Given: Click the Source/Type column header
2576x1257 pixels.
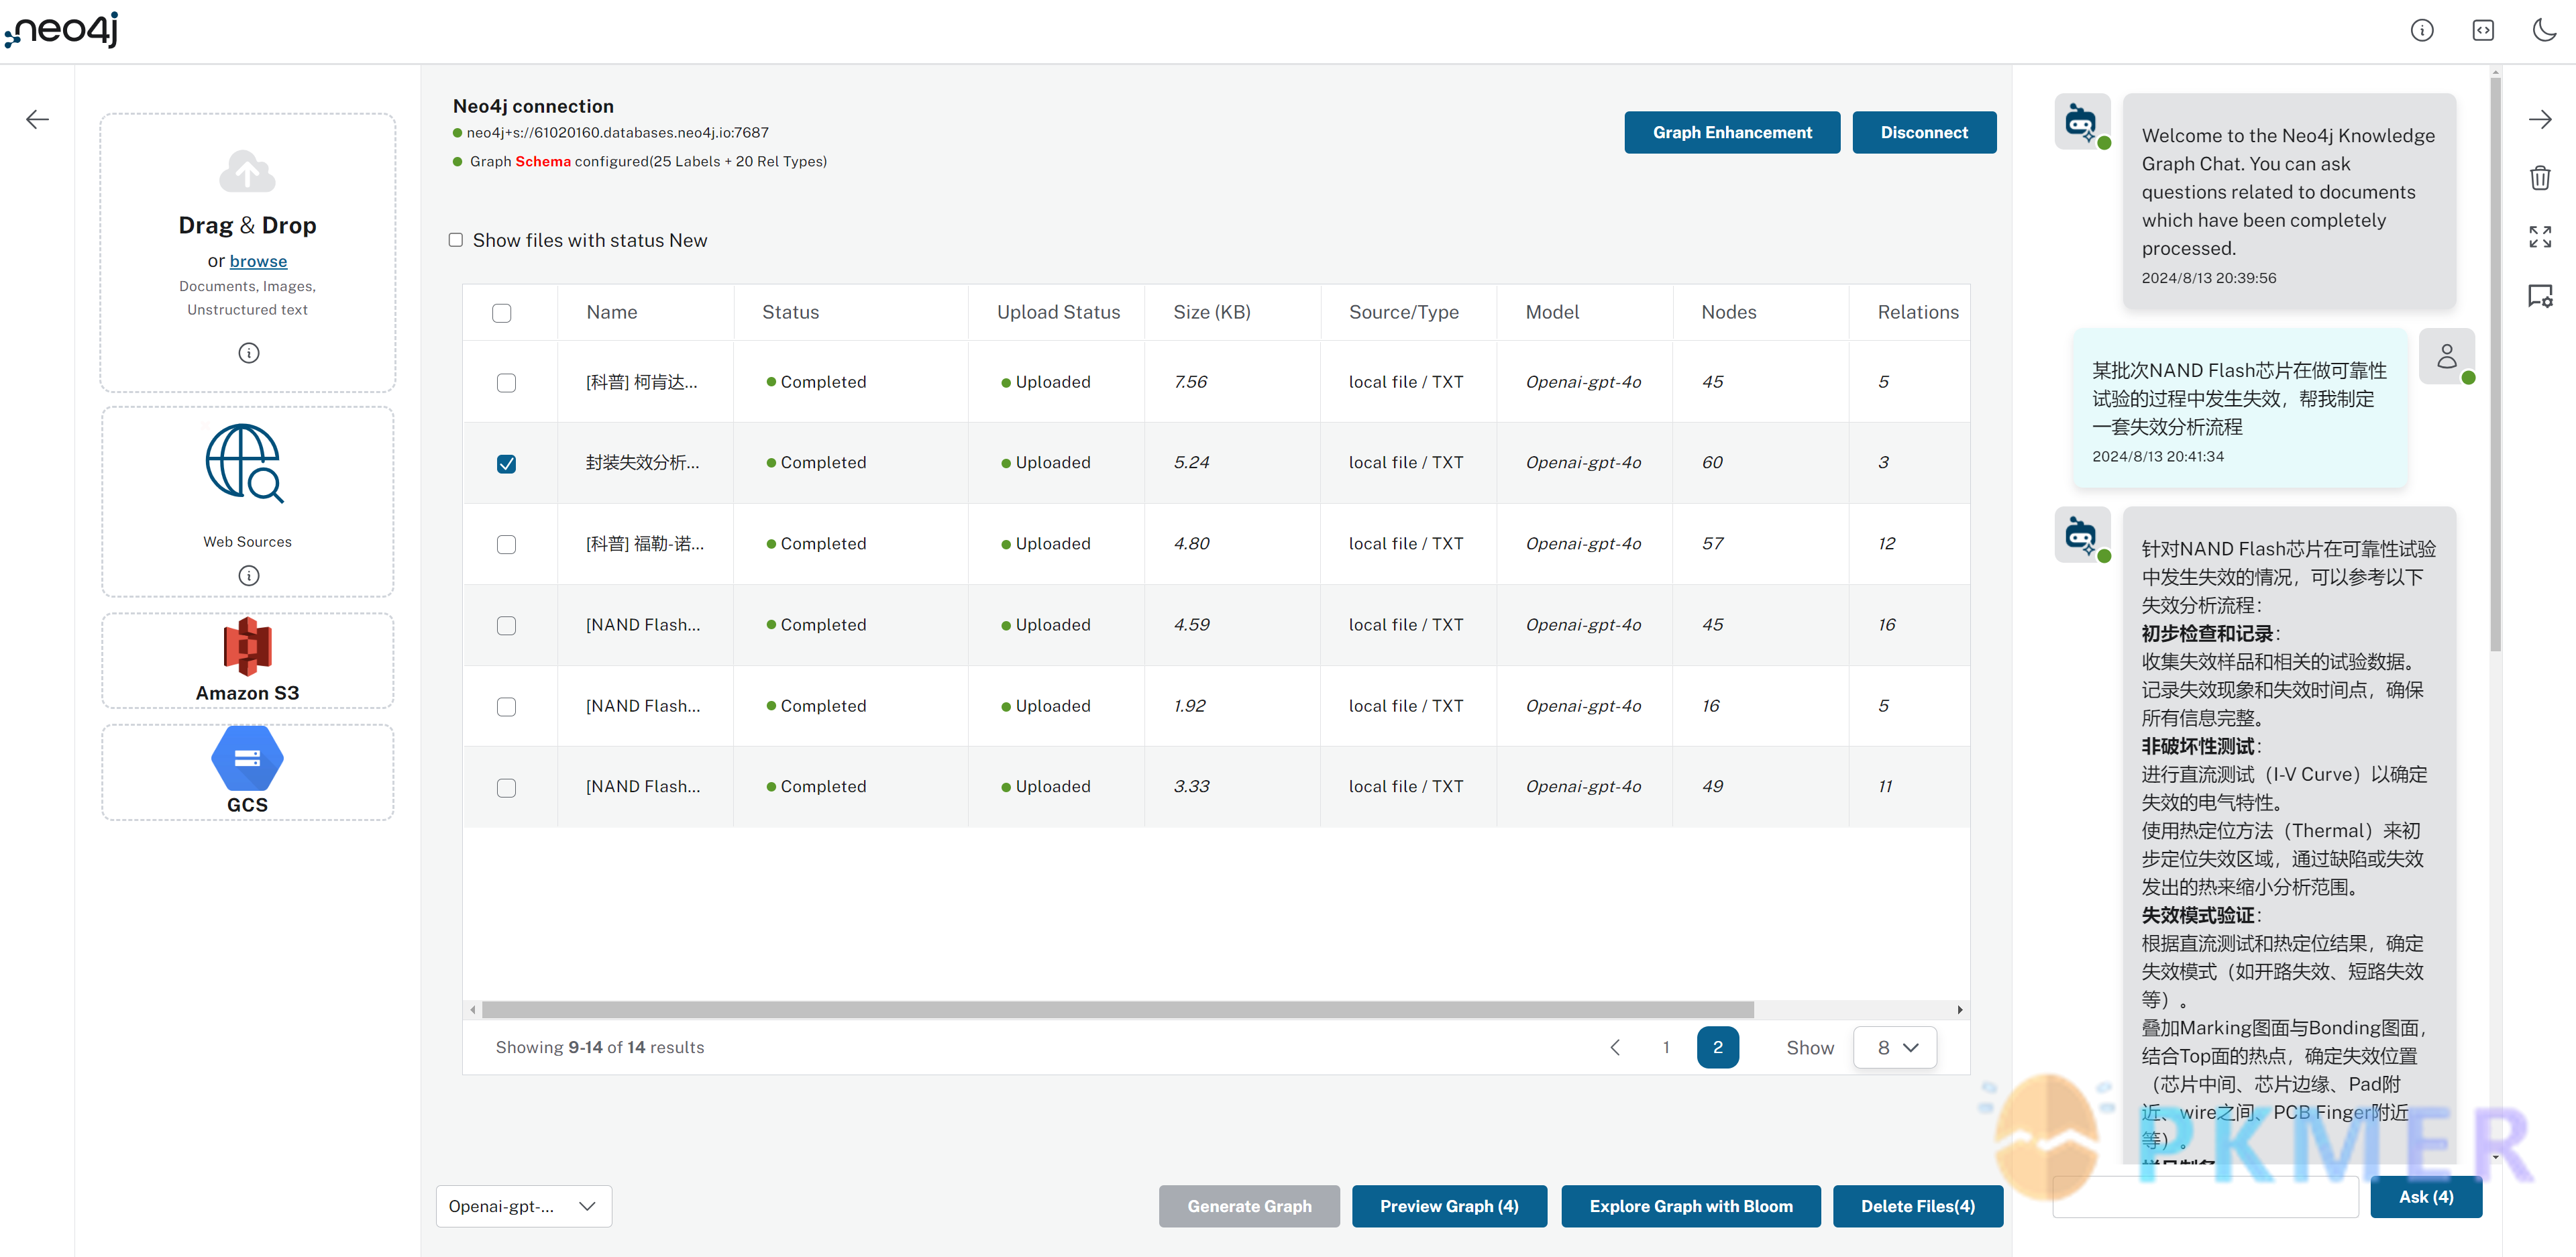Looking at the screenshot, I should pyautogui.click(x=1404, y=312).
